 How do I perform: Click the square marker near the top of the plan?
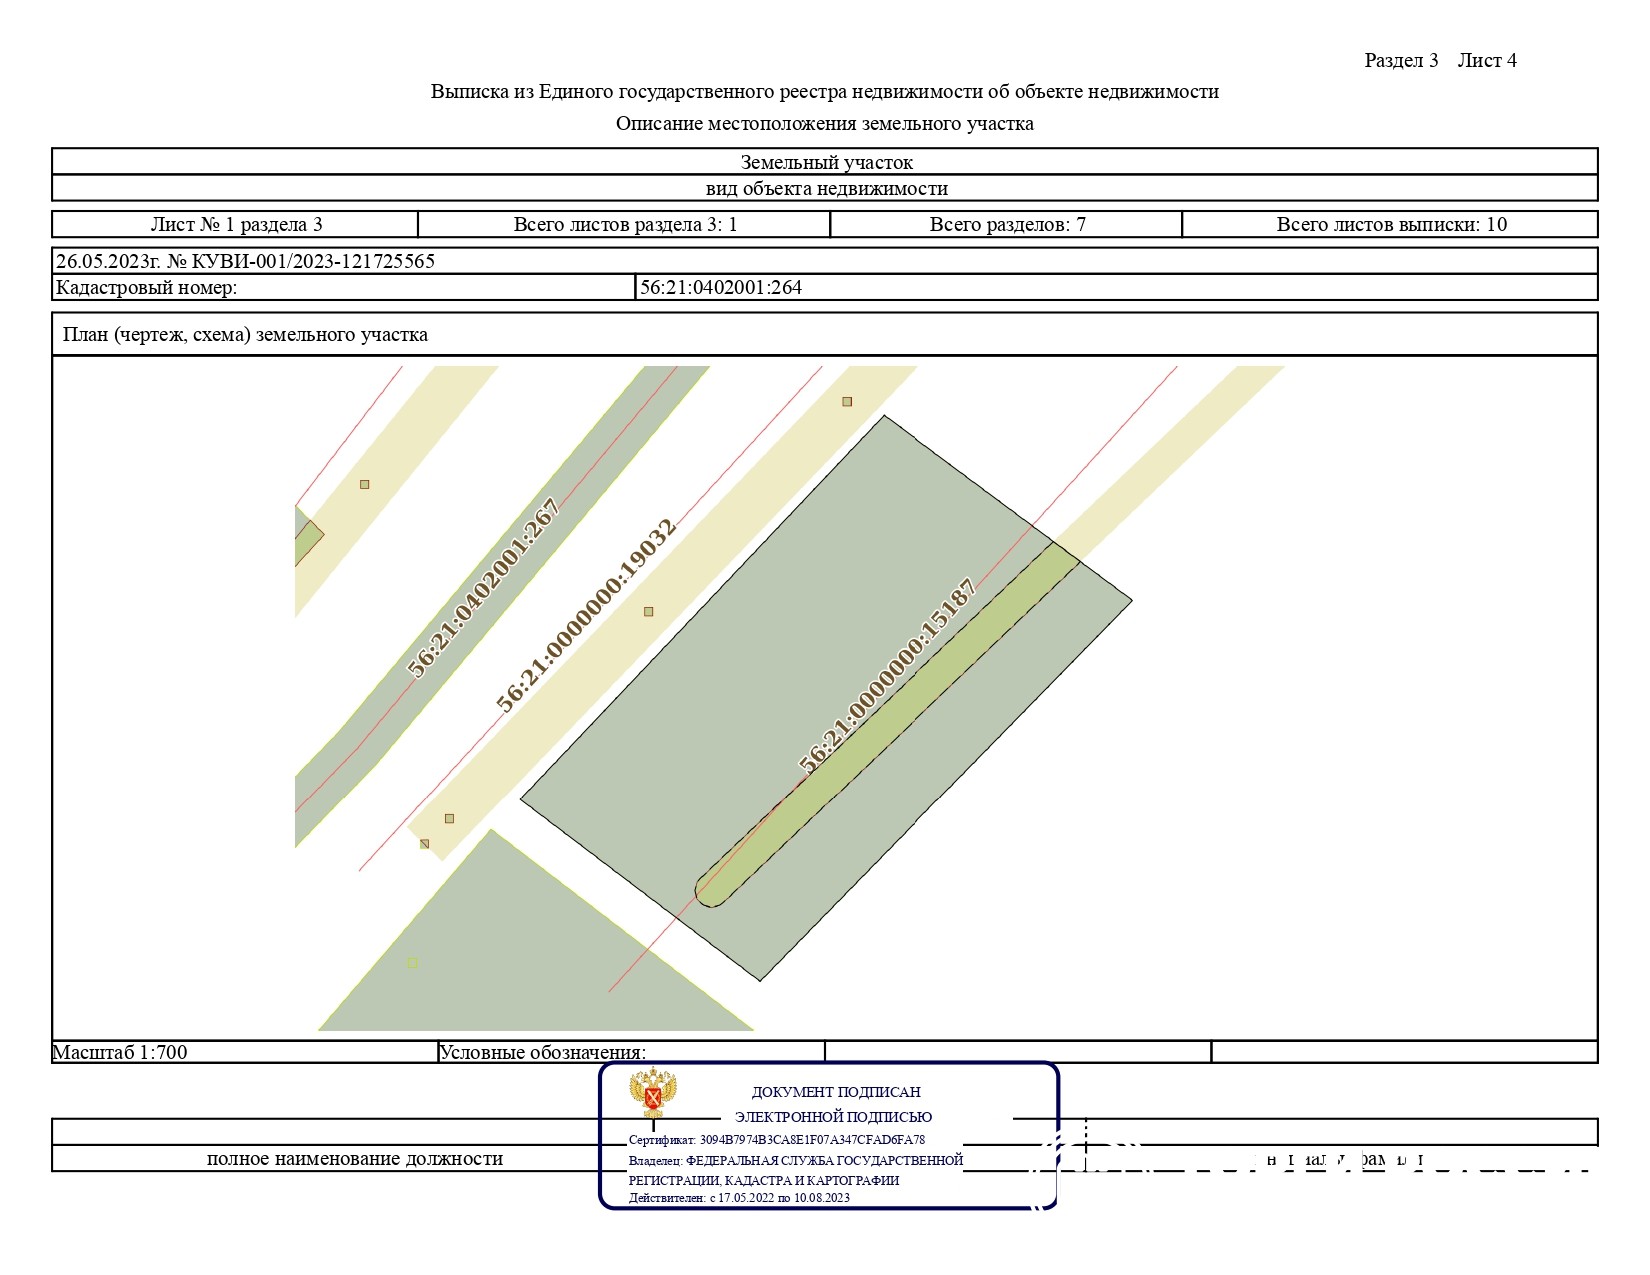click(x=847, y=401)
